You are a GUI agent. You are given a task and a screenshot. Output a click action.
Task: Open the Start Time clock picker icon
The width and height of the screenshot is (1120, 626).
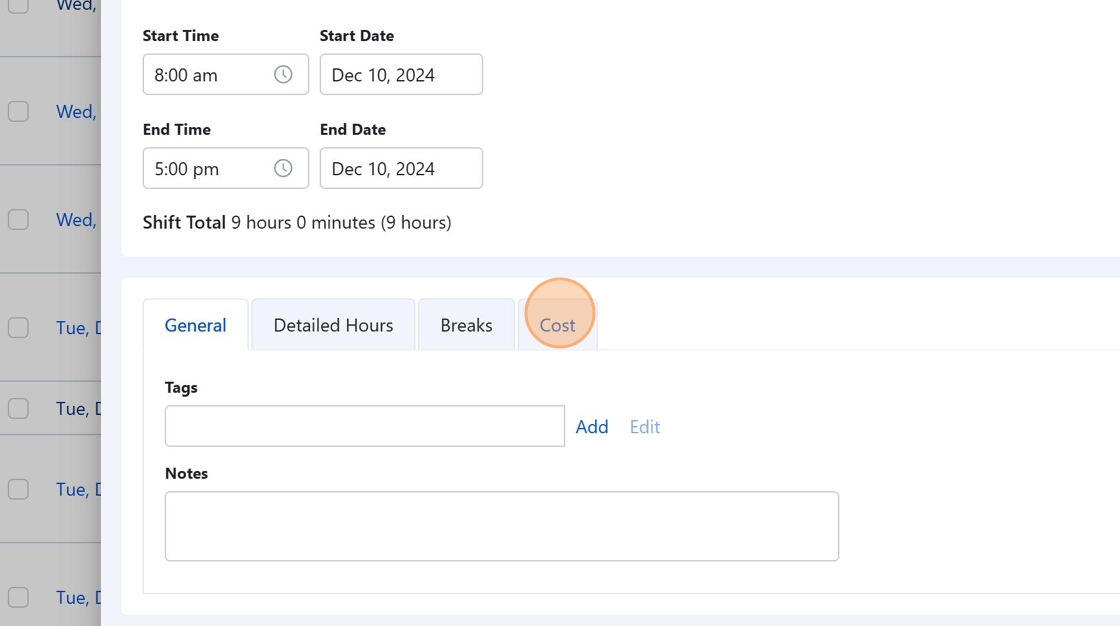[283, 75]
